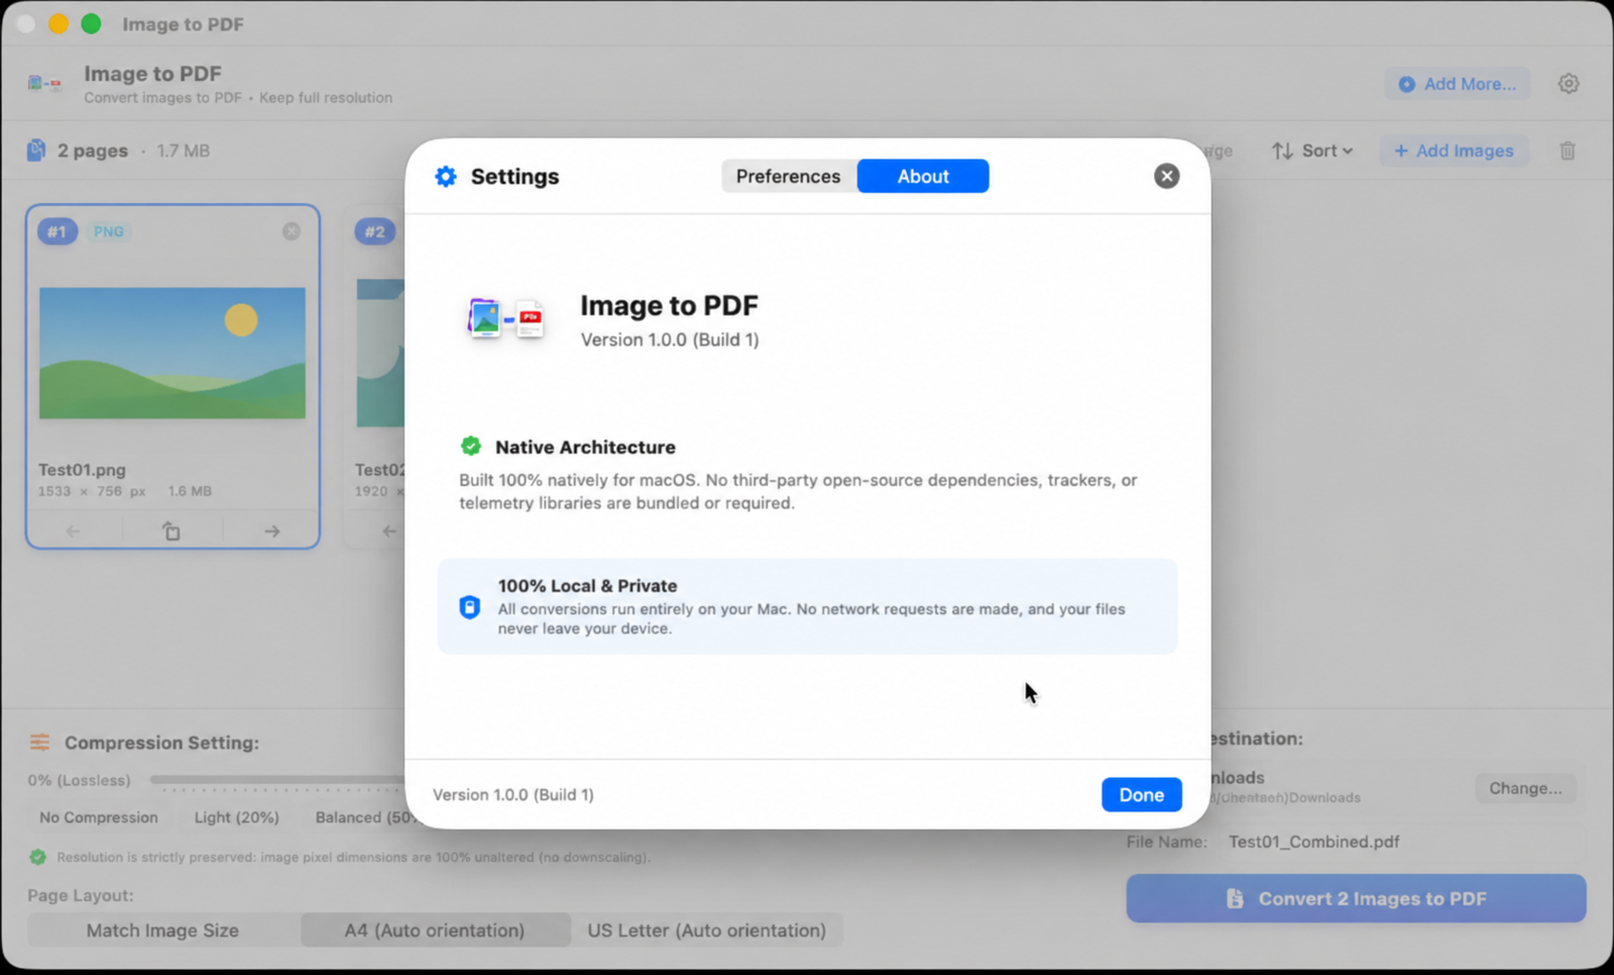This screenshot has width=1614, height=975.
Task: Choose US Letter (Auto orientation) layout
Action: coord(706,930)
